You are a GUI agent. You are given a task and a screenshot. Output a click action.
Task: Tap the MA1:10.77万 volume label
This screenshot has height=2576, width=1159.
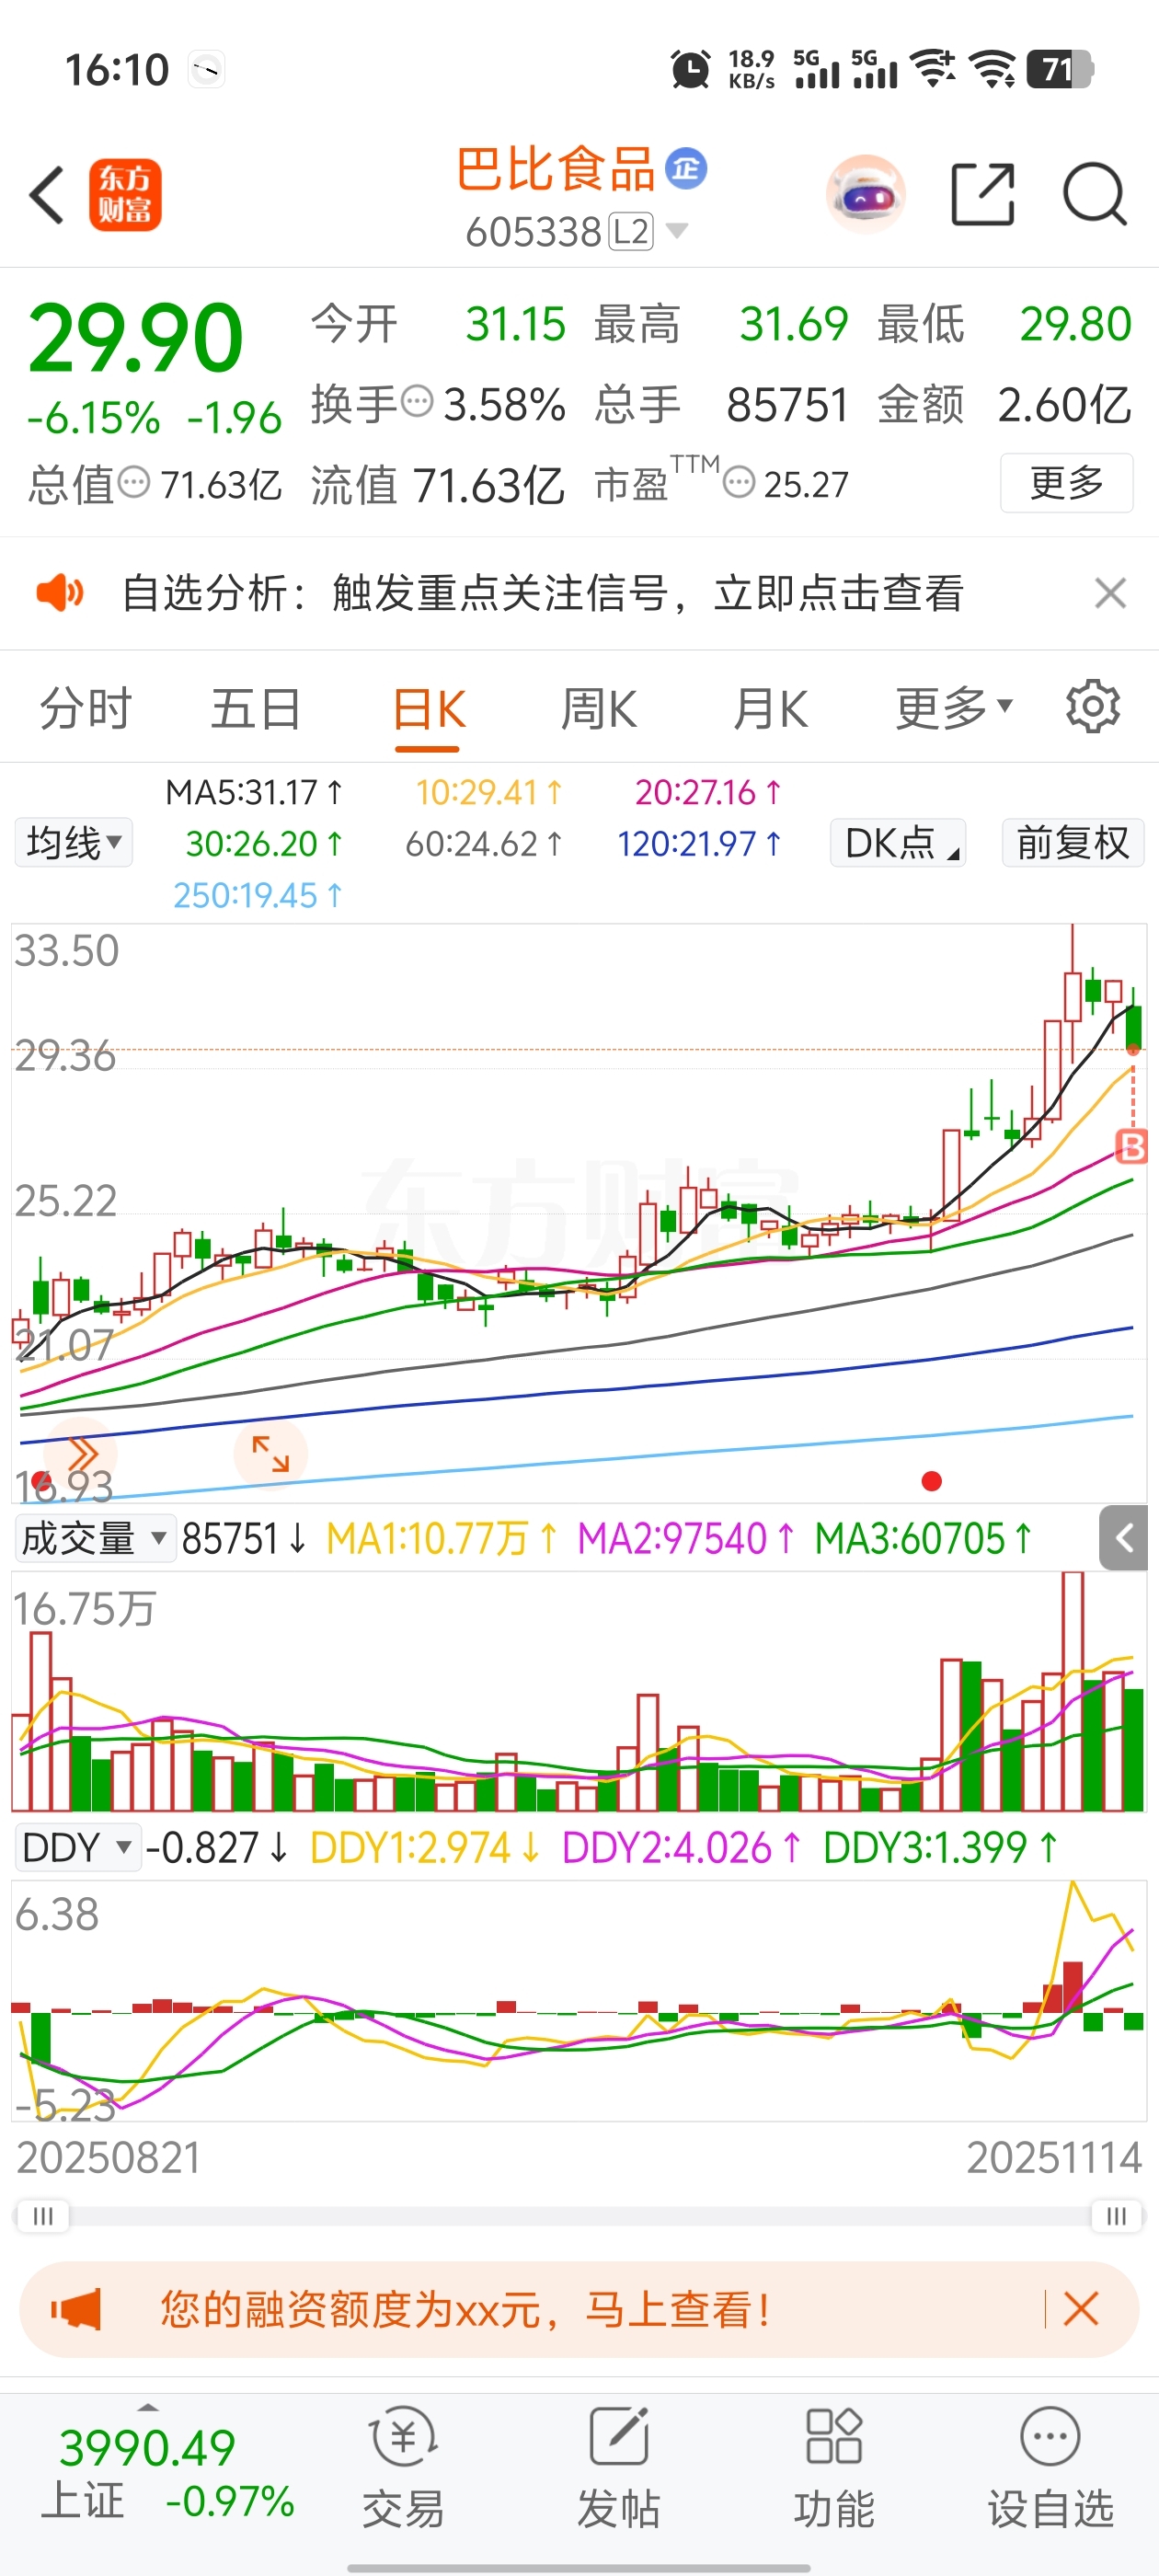441,1539
